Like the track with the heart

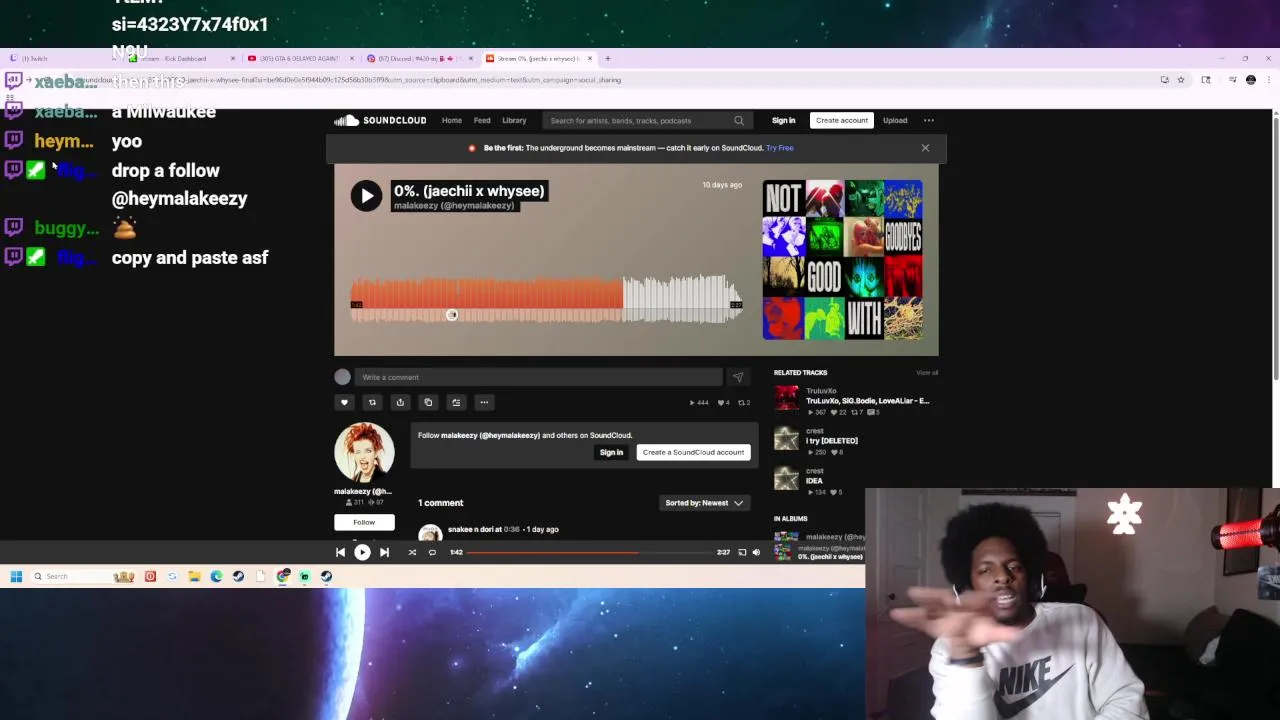[344, 402]
